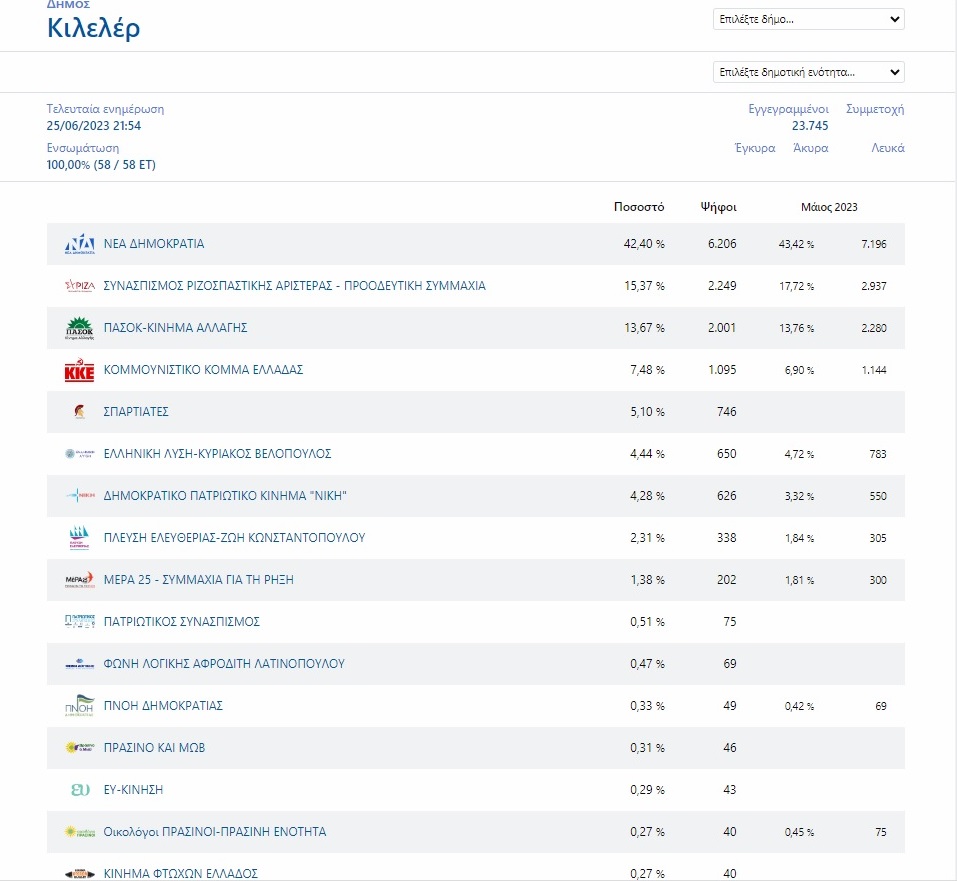Click the Nea Dimokratia party logo
Viewport: 957px width, 881px height.
pos(79,244)
